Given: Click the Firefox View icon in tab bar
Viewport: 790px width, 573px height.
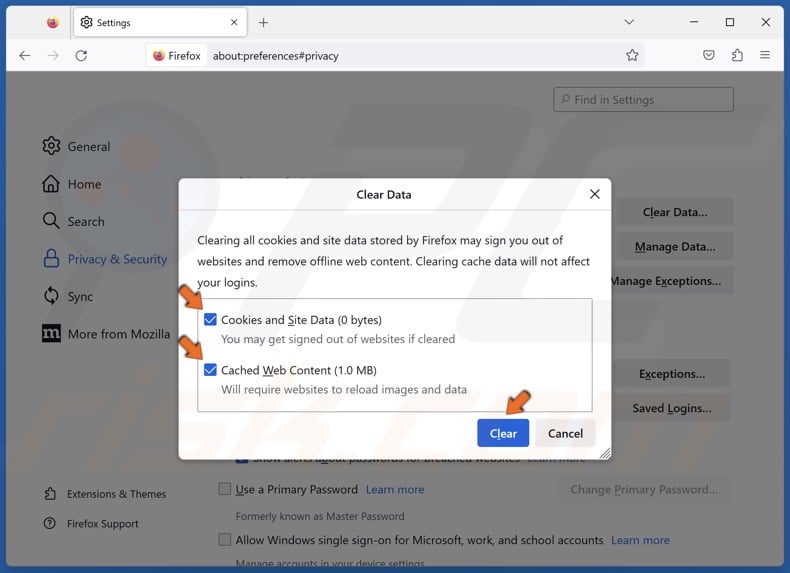Looking at the screenshot, I should click(52, 23).
